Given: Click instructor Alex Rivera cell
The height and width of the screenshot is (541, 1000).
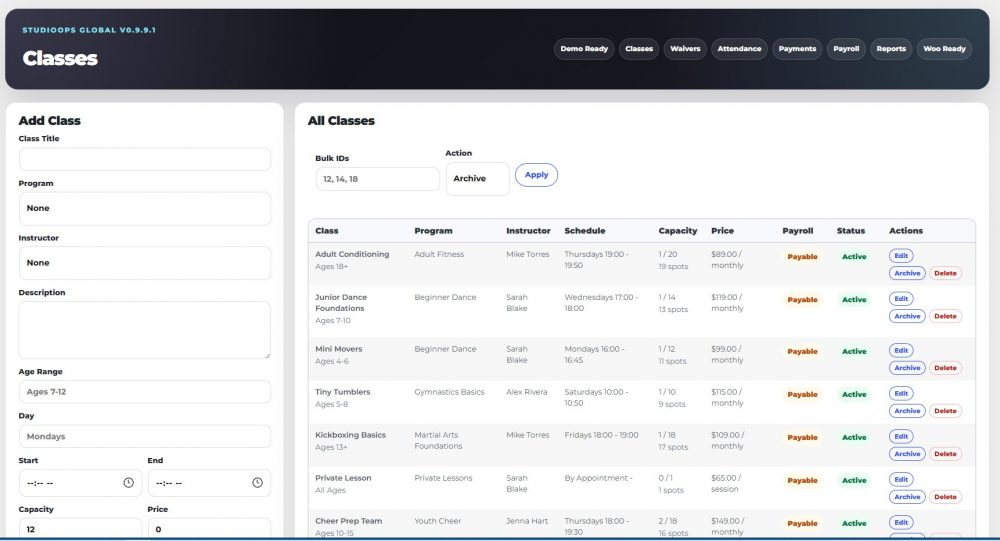Looking at the screenshot, I should [x=527, y=392].
